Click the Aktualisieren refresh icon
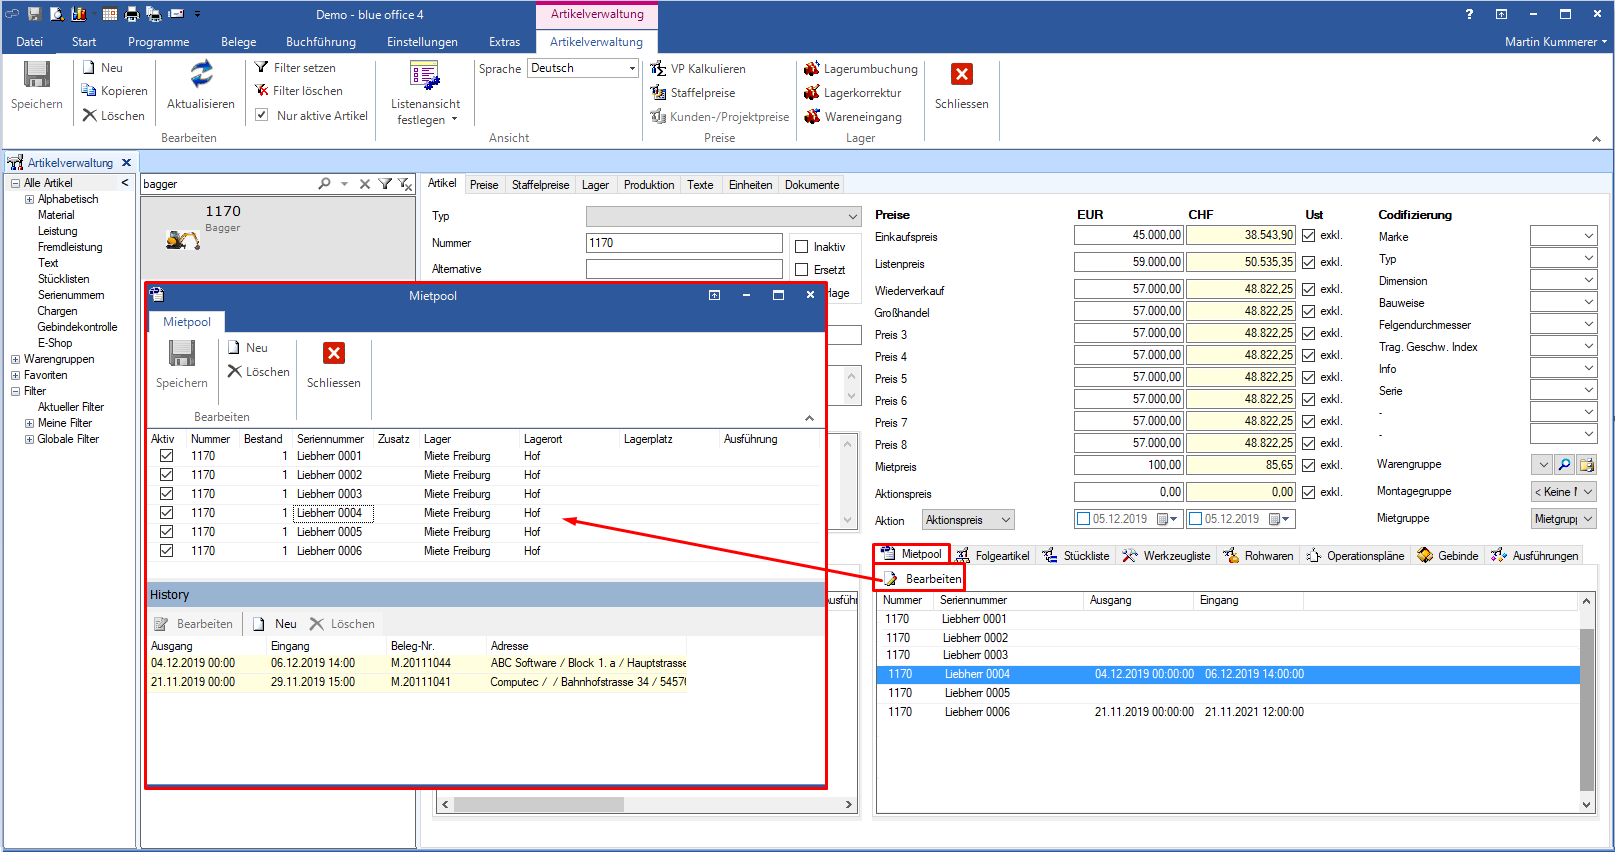The image size is (1615, 852). pos(201,74)
